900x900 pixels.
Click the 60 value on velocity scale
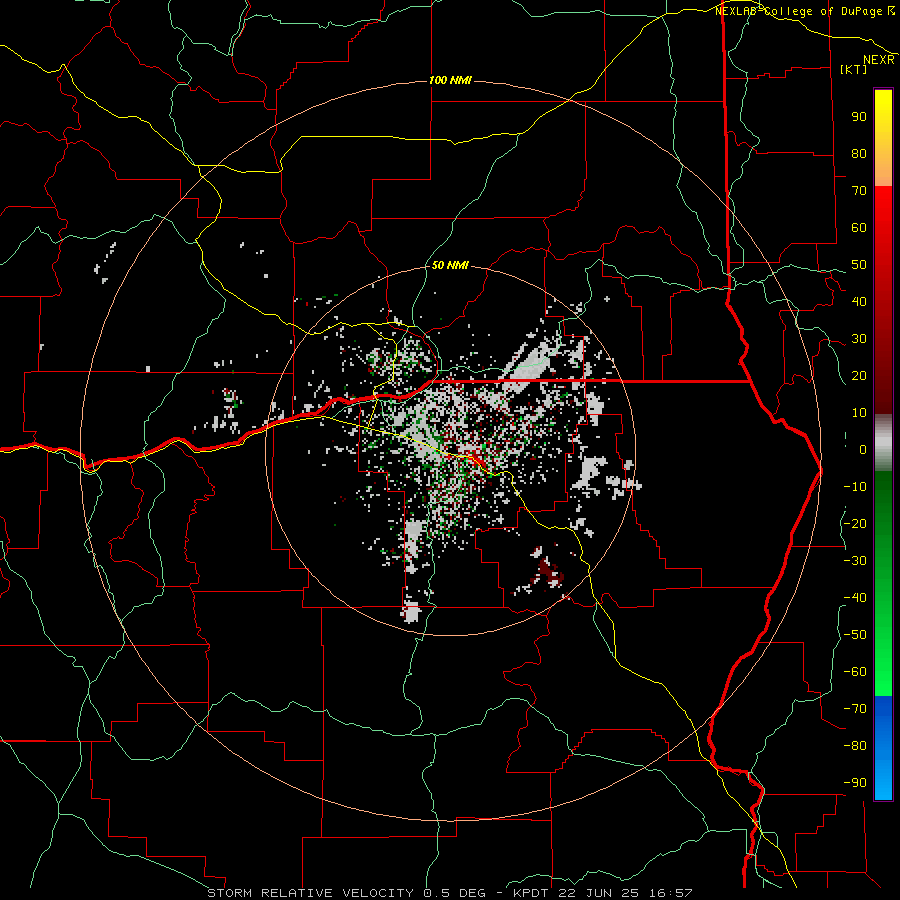click(859, 228)
